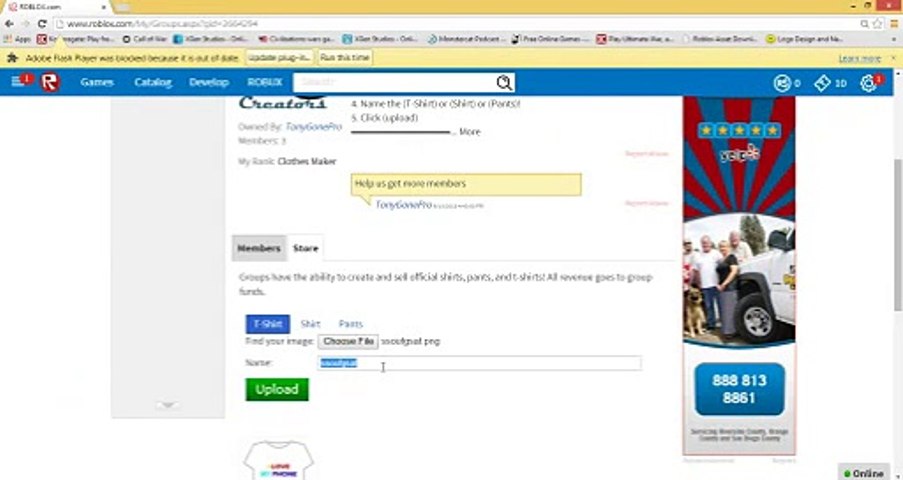
Task: Open the settings gear icon
Action: (868, 83)
